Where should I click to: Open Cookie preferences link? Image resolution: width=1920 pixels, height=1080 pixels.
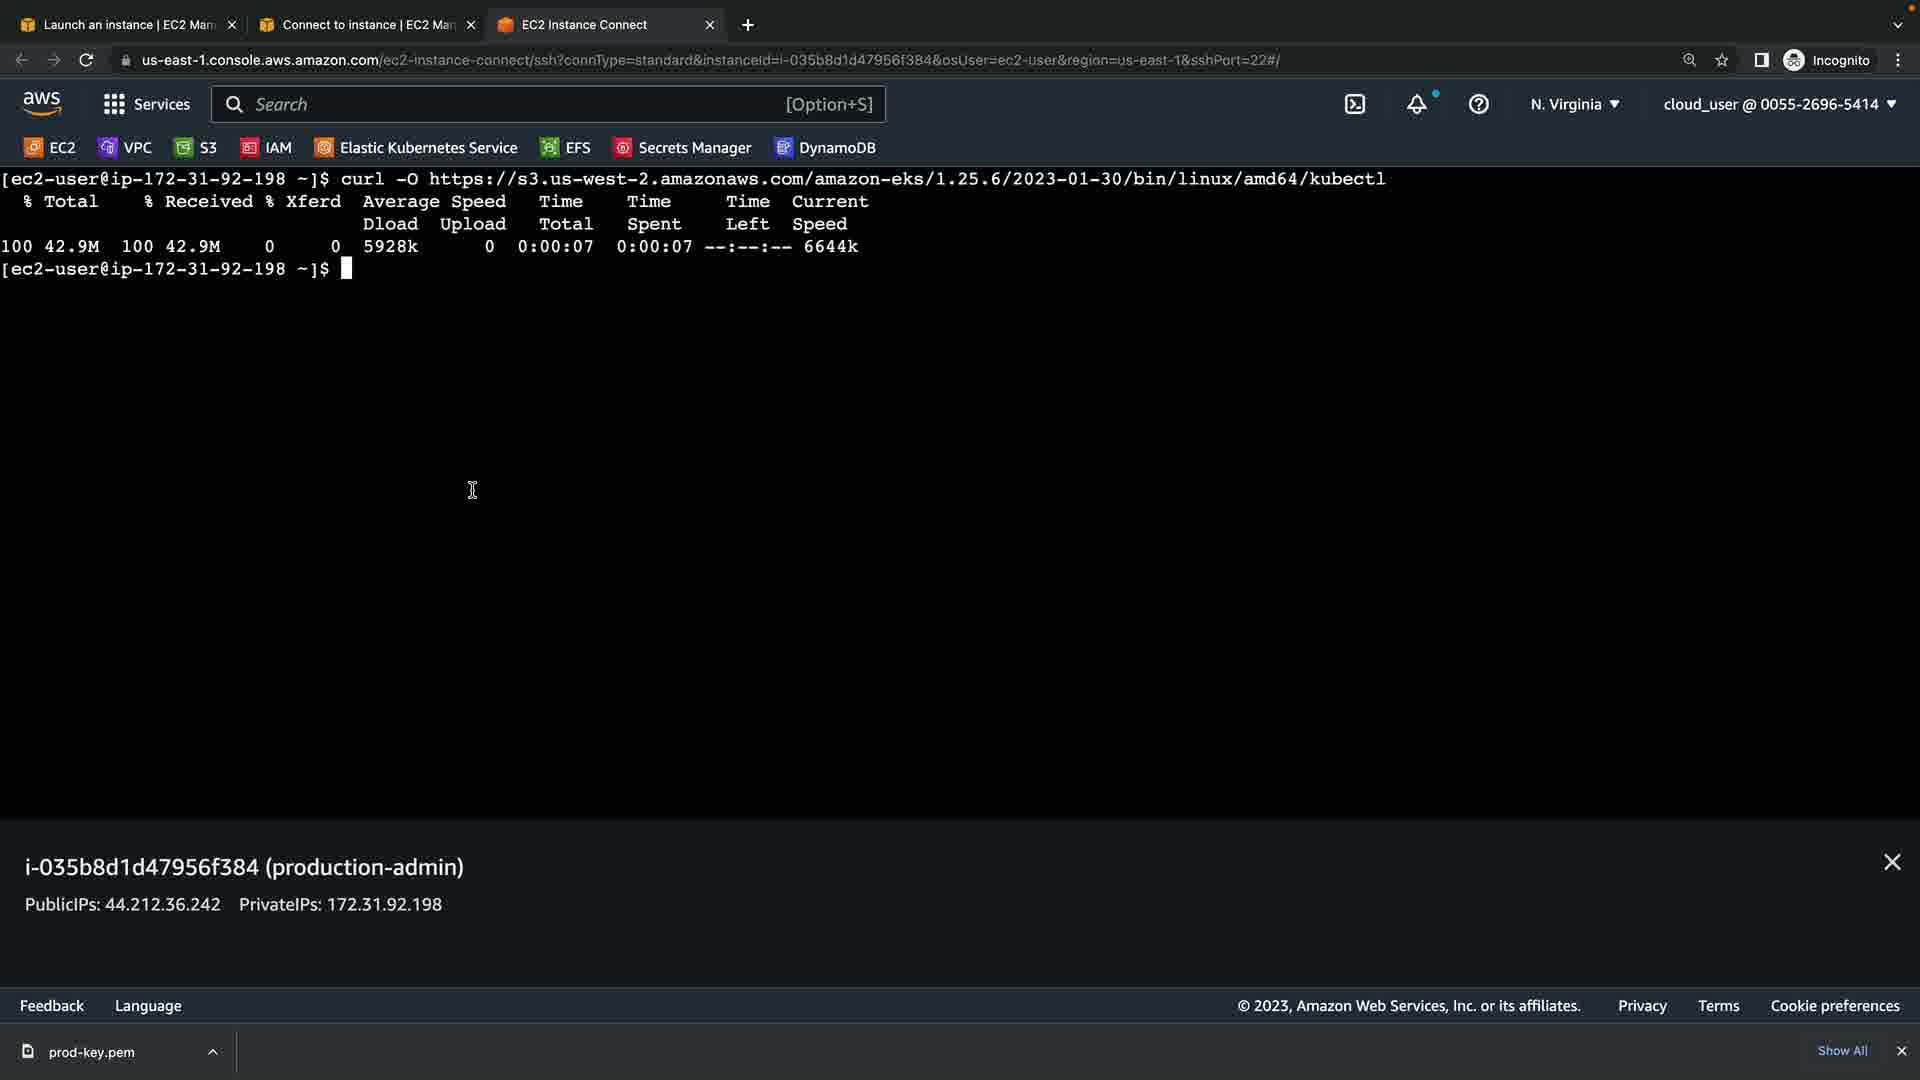point(1834,1006)
